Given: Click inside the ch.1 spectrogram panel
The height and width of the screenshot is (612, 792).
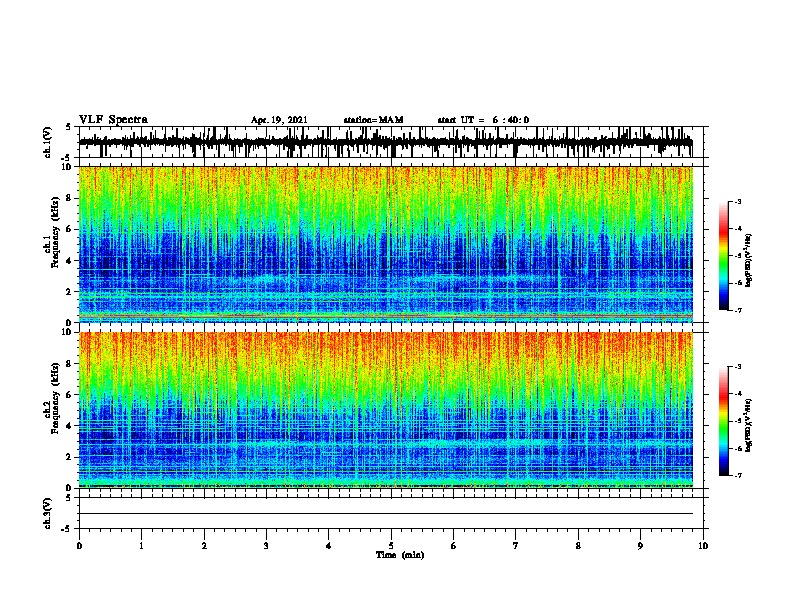Looking at the screenshot, I should click(x=386, y=244).
